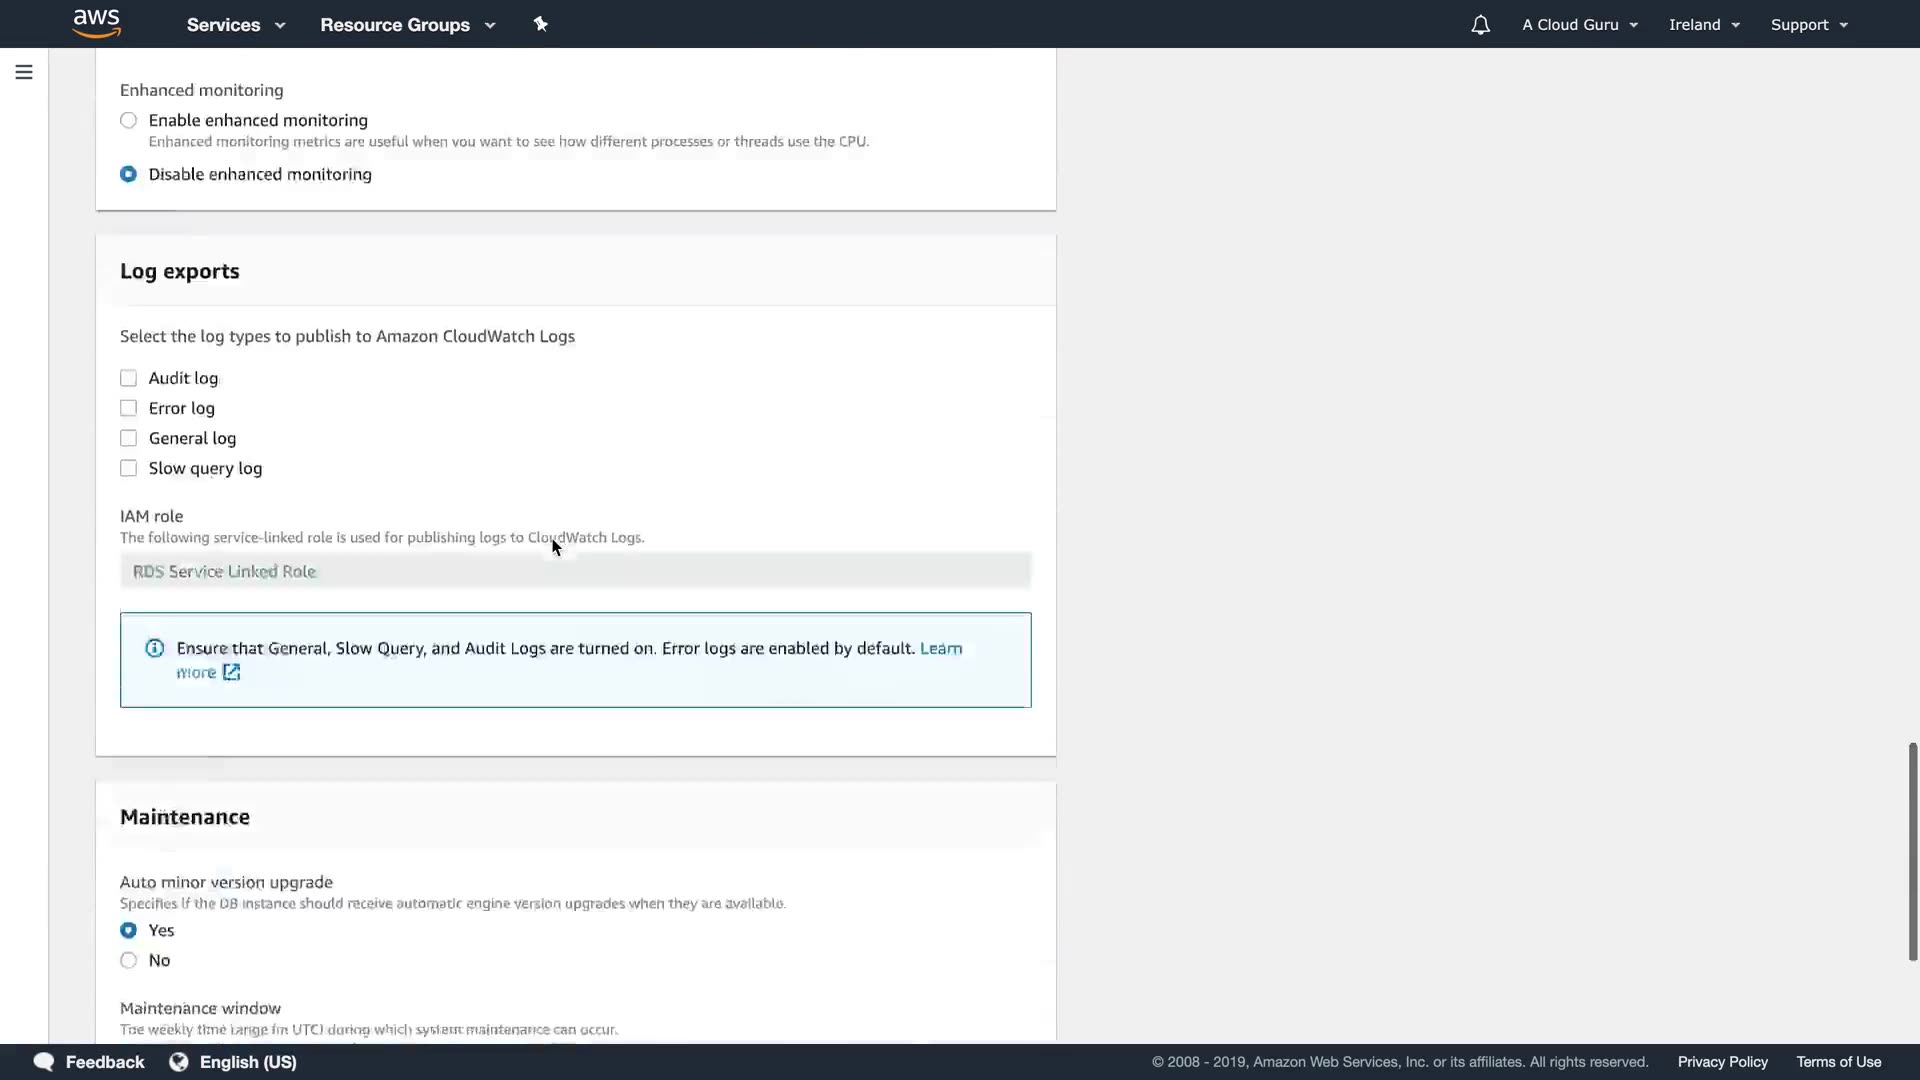Click the external link icon after Learn more

[x=232, y=672]
